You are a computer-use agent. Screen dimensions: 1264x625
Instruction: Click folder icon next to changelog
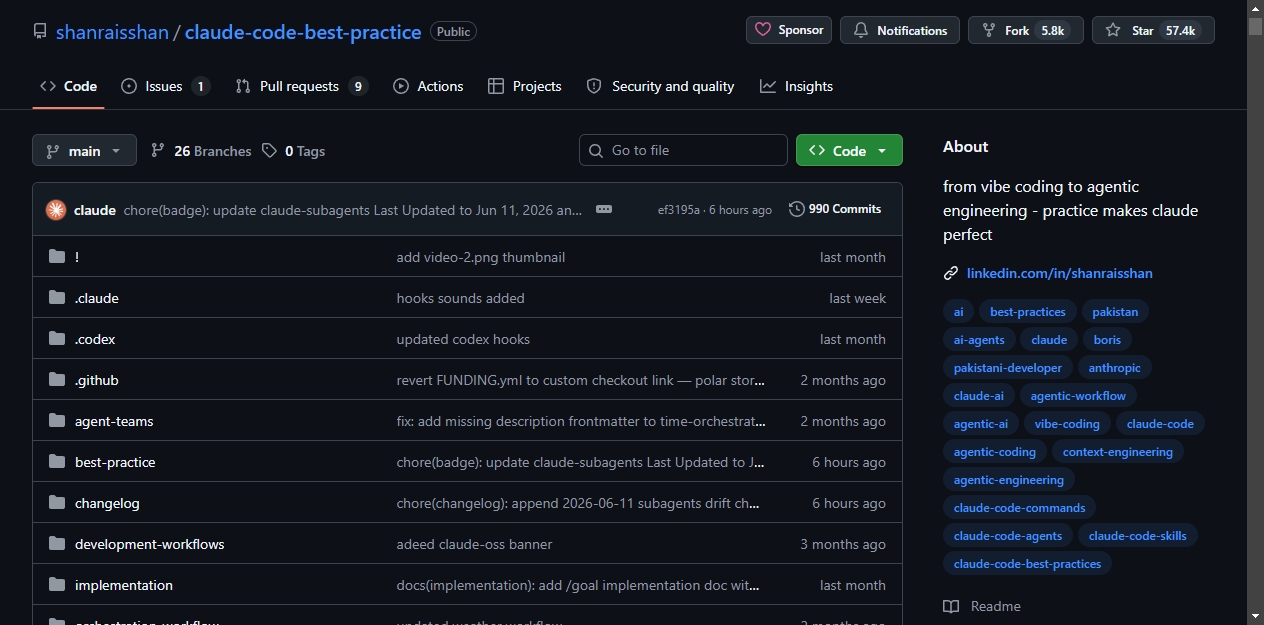pos(57,503)
